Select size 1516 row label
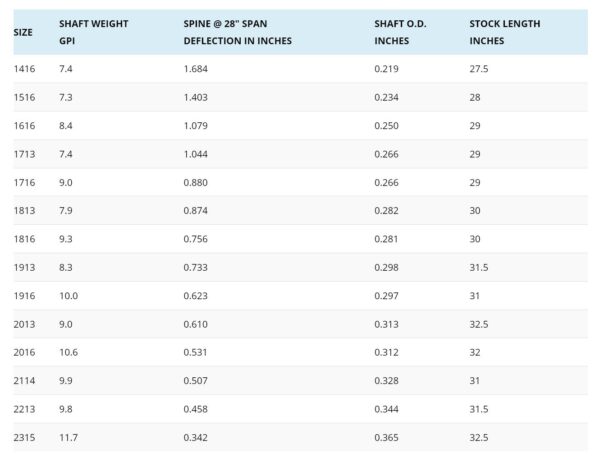 [x=24, y=97]
